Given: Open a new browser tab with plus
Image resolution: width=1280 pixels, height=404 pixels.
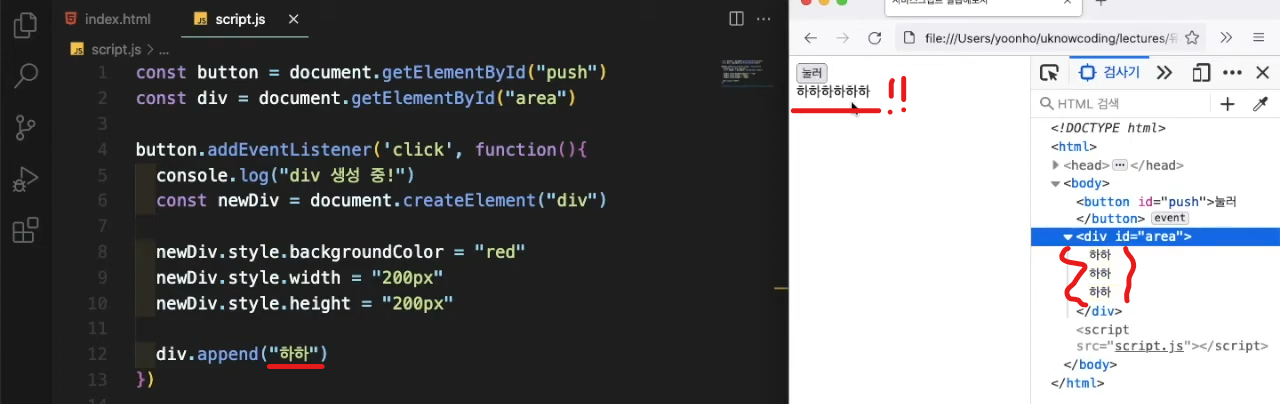Looking at the screenshot, I should 1102,3.
